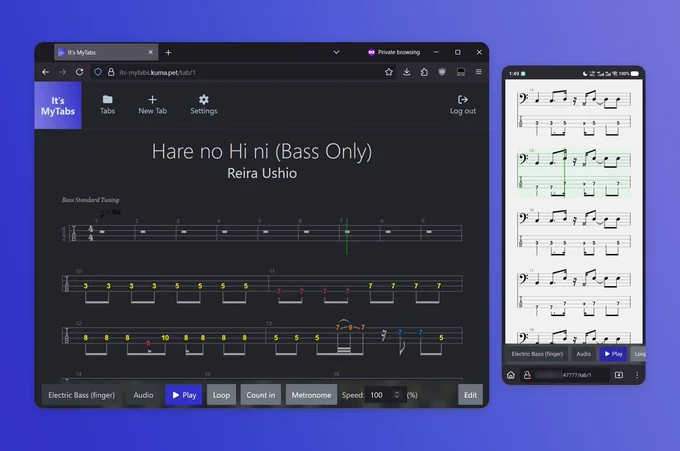
Task: Bookmark this page with the star icon
Action: click(389, 72)
